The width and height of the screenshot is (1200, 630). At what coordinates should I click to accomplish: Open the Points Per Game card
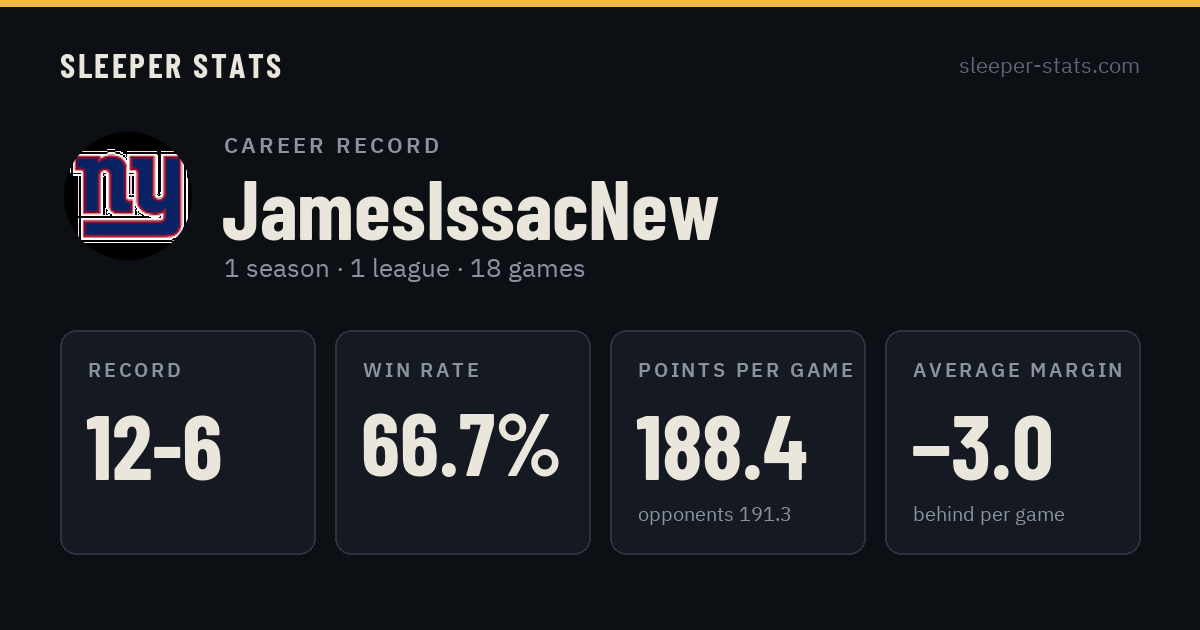coord(738,442)
